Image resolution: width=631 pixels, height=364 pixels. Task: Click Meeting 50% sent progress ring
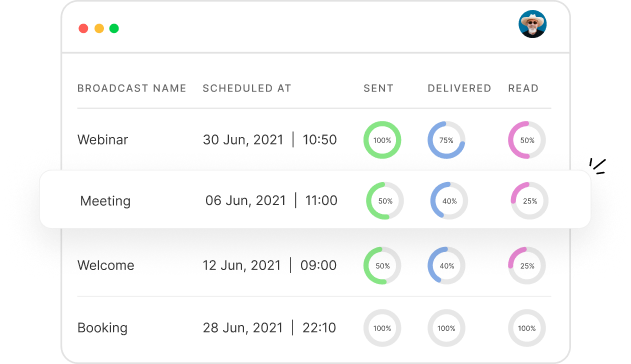tap(385, 201)
